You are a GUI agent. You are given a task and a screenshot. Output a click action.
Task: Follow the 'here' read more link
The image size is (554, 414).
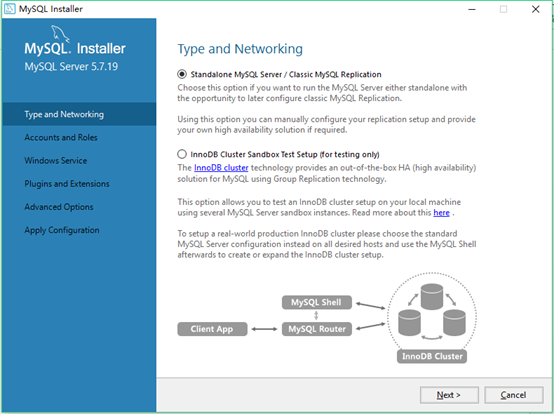[x=441, y=213]
